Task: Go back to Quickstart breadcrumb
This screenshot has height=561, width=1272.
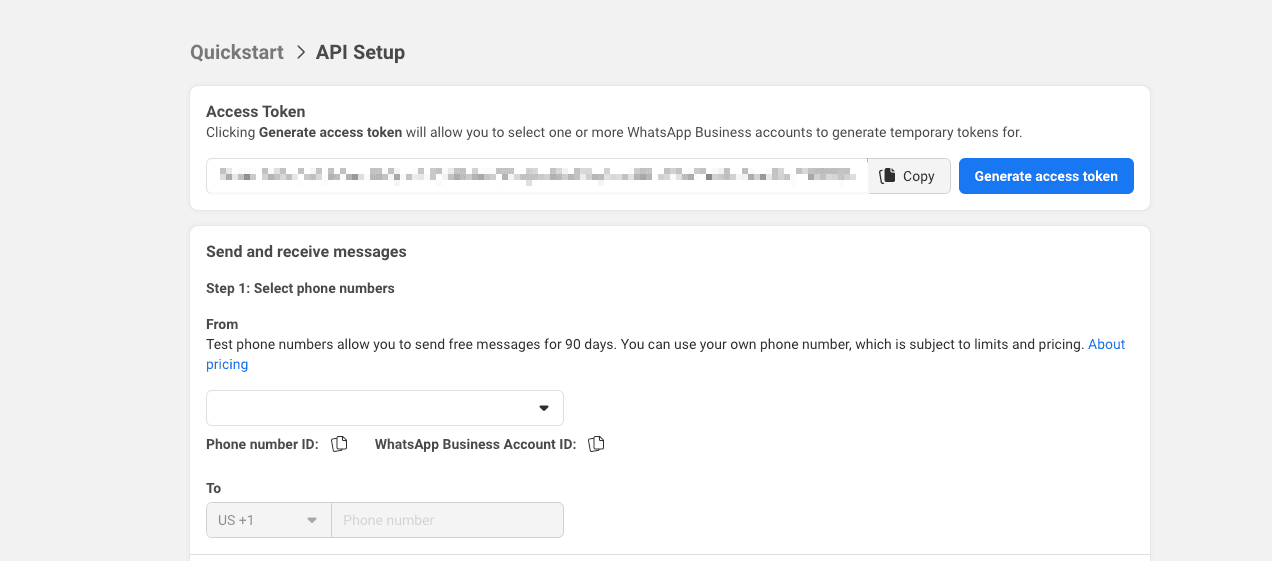Action: click(x=237, y=52)
